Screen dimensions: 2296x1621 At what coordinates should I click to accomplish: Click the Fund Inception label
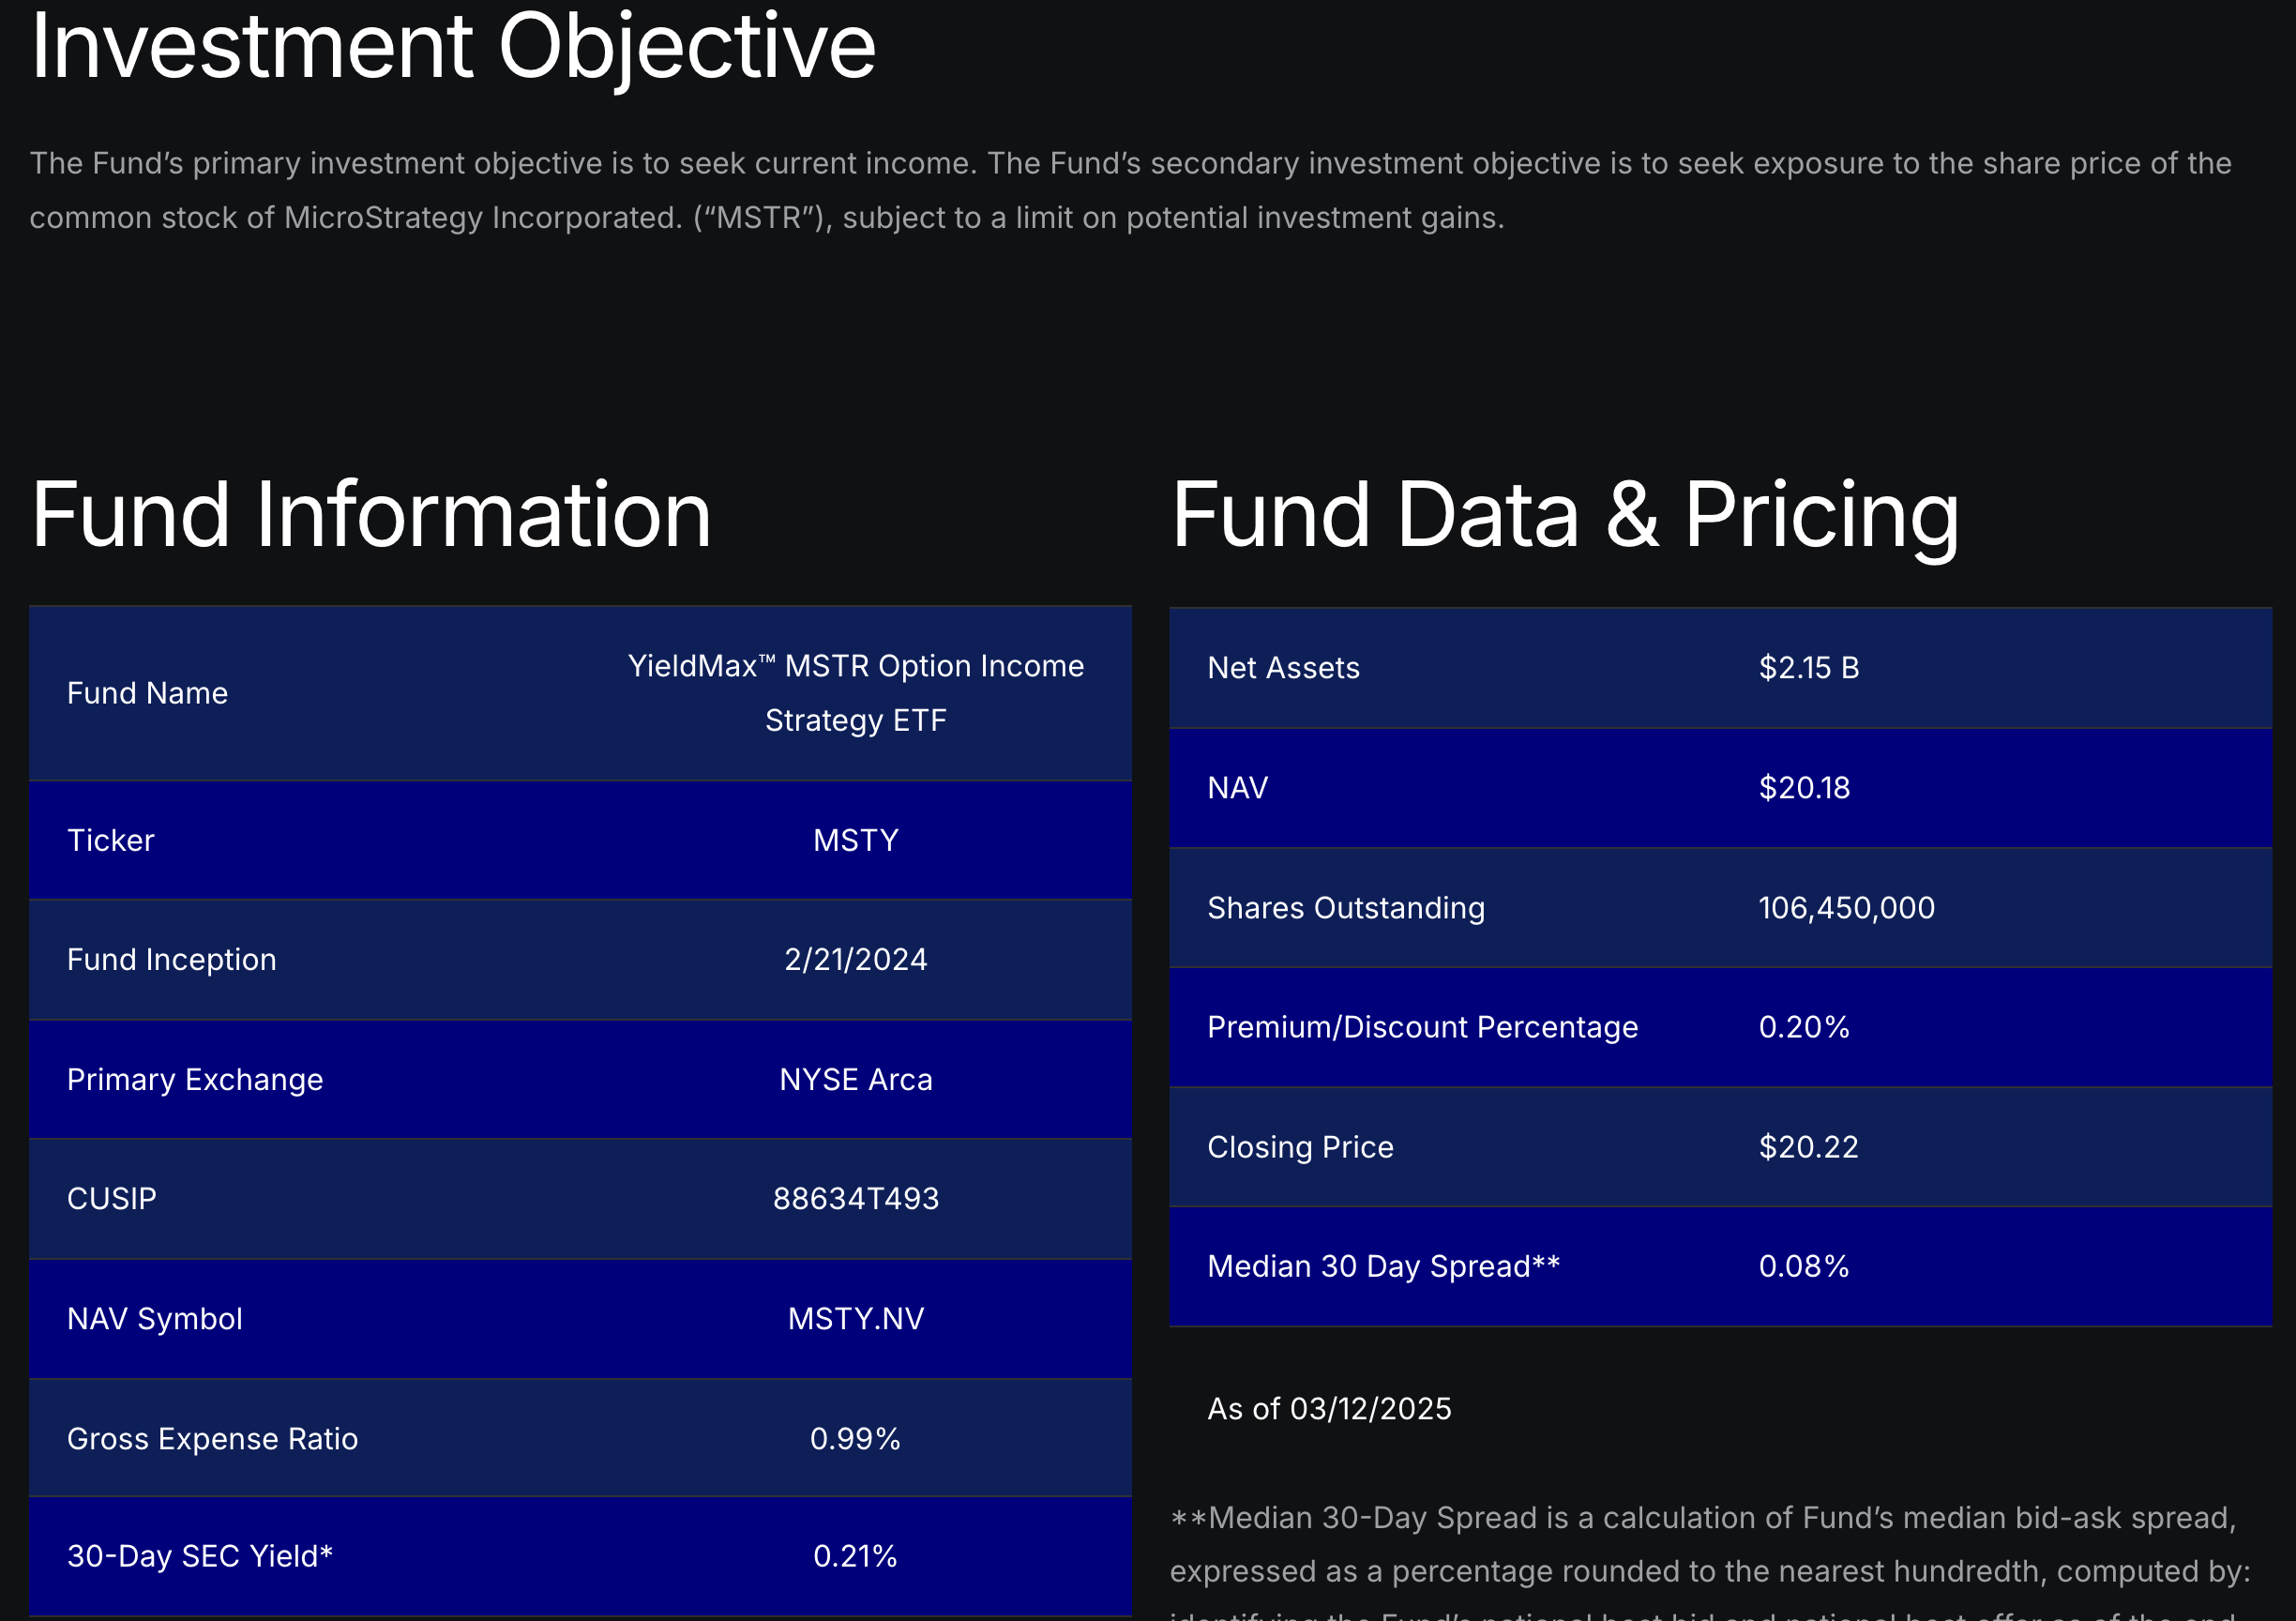tap(172, 960)
